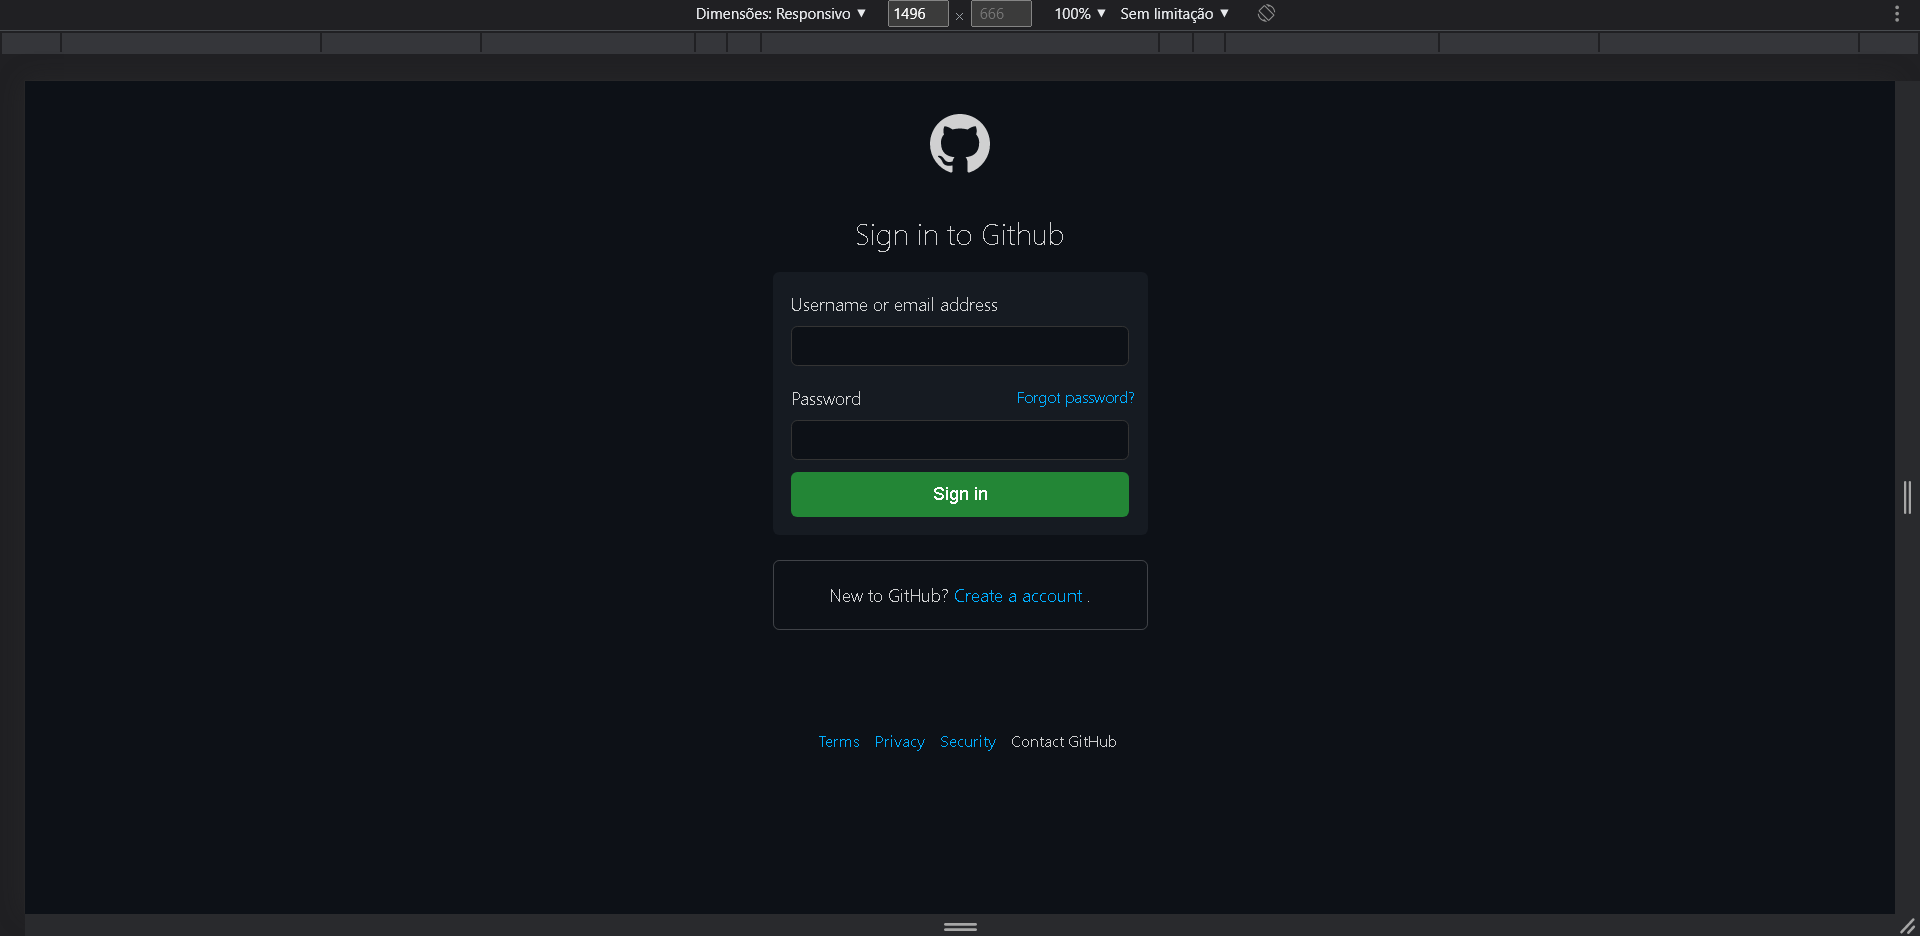Open the Security link
Viewport: 1920px width, 936px height.
pos(967,741)
